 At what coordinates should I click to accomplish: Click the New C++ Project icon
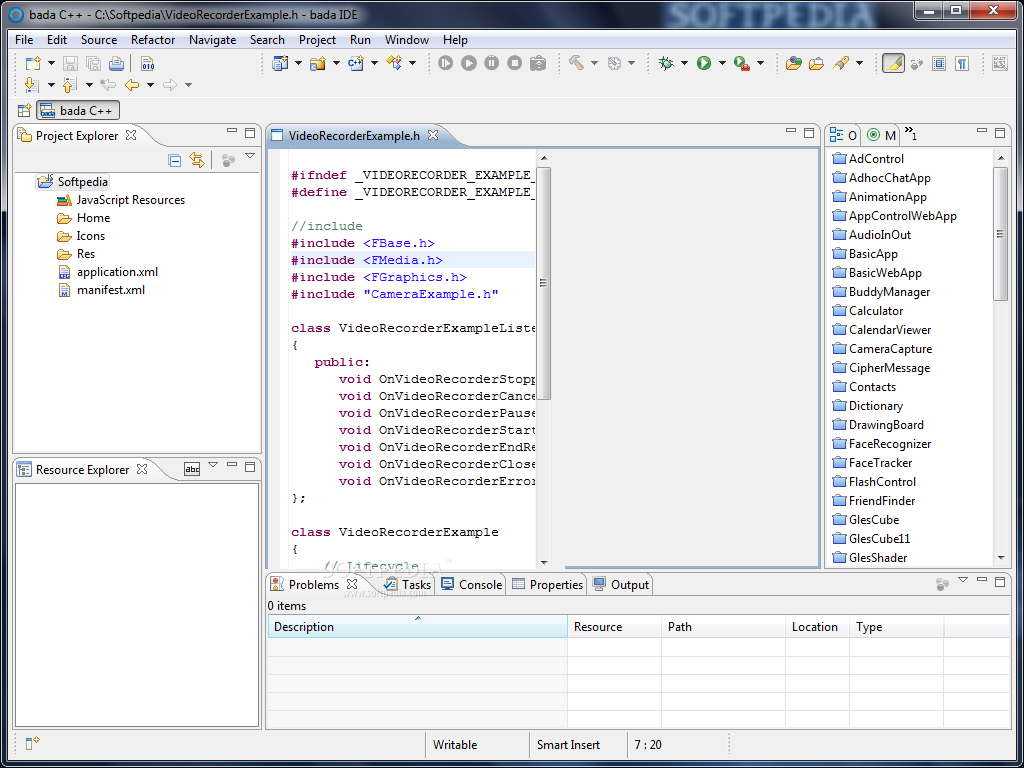coord(280,63)
